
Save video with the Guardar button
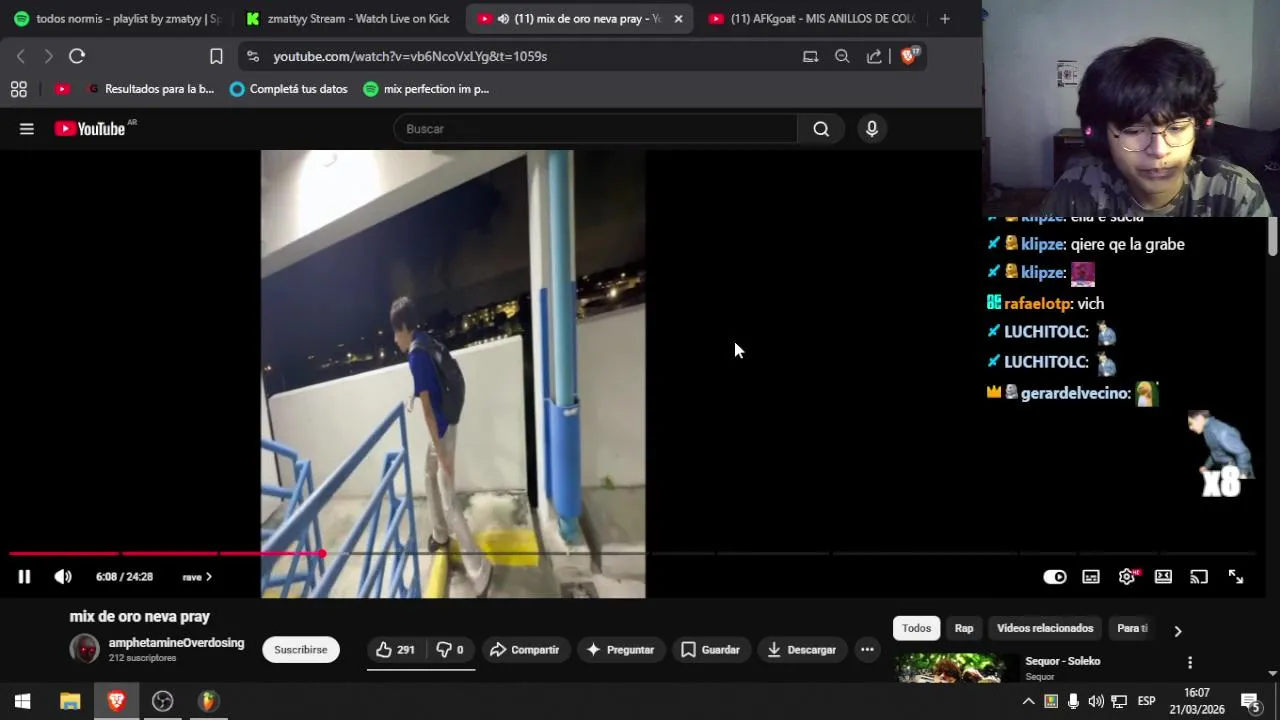[710, 650]
